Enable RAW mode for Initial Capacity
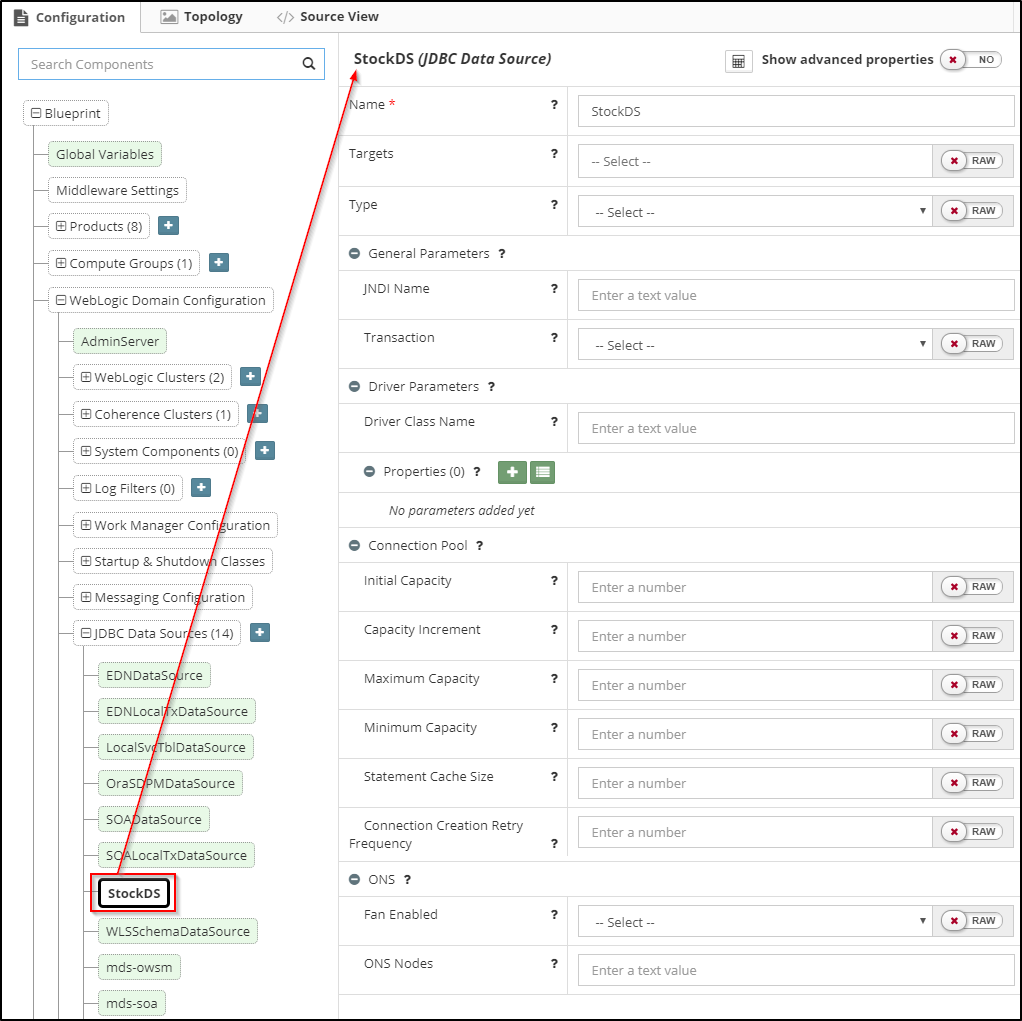1022x1021 pixels. tap(971, 587)
